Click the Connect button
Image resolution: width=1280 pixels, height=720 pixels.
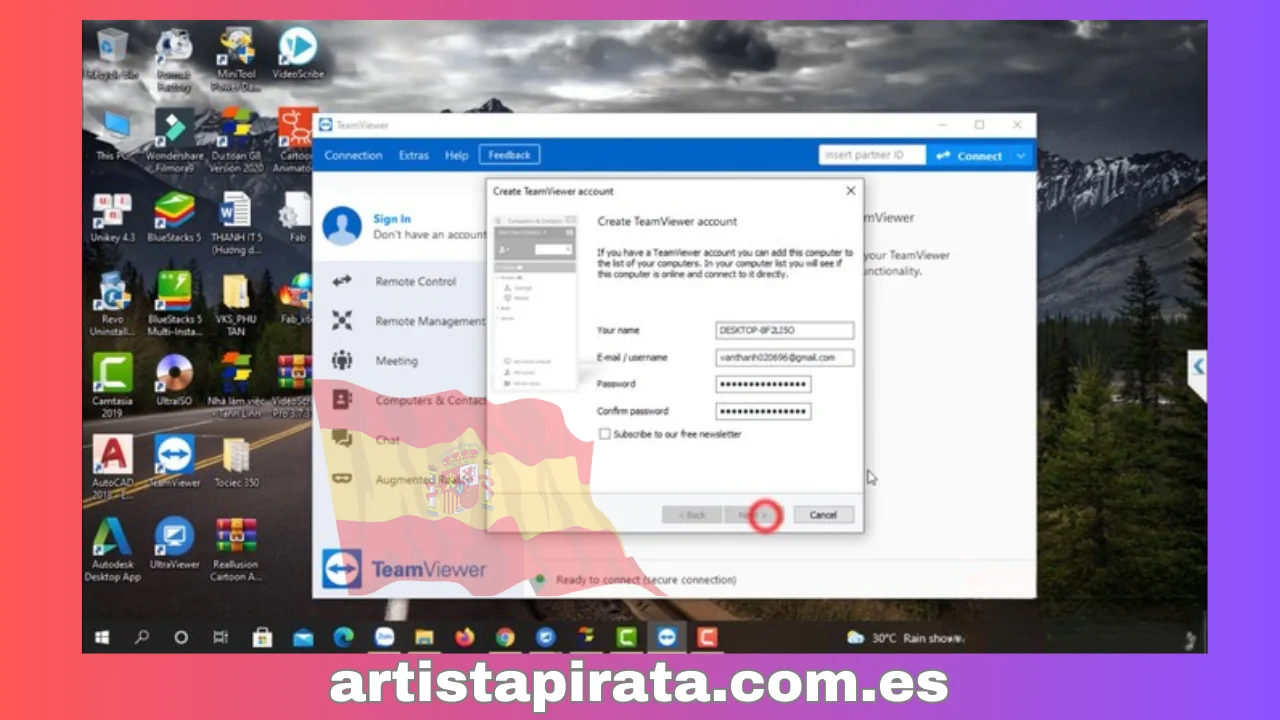pos(969,155)
